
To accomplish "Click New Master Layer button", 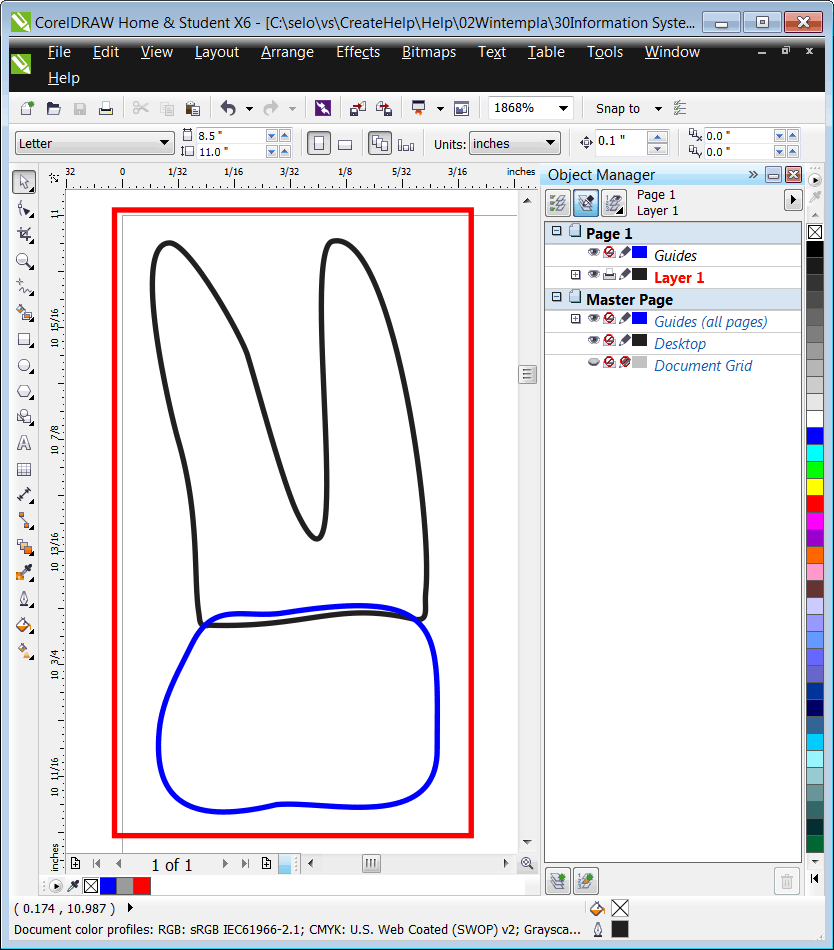I will point(586,881).
